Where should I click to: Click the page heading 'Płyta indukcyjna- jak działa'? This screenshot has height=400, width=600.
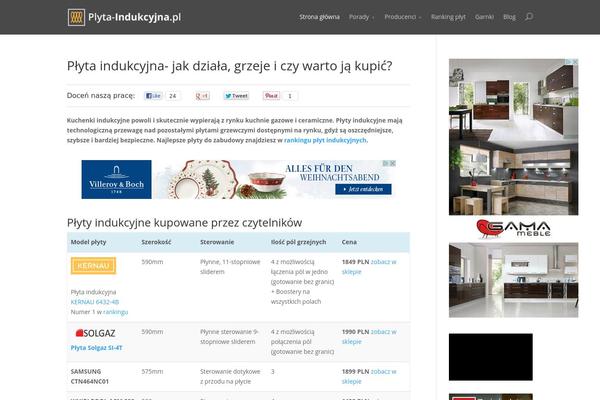point(230,66)
